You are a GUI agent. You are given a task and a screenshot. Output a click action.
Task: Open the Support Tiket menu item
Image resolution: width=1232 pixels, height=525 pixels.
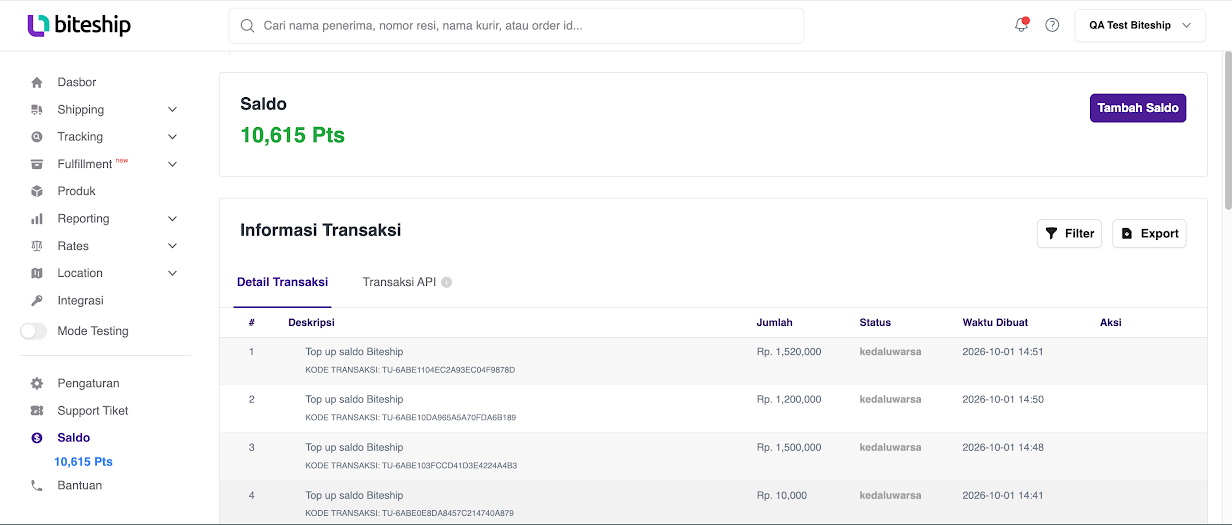[x=93, y=411]
